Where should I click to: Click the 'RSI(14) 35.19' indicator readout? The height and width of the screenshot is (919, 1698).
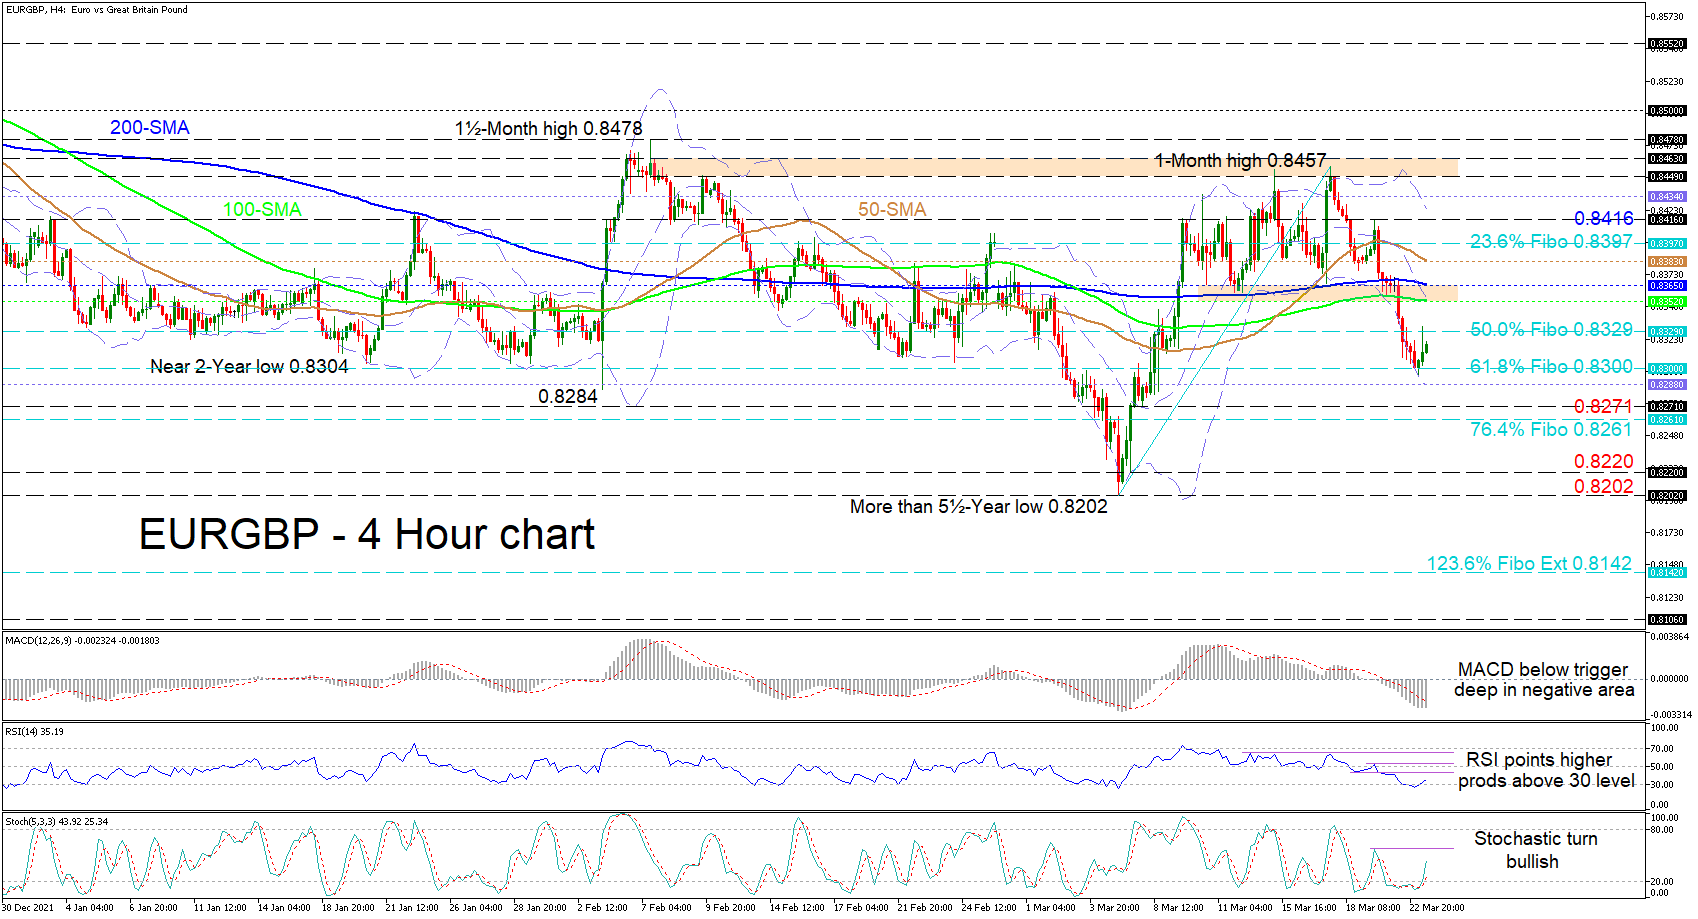coord(34,731)
